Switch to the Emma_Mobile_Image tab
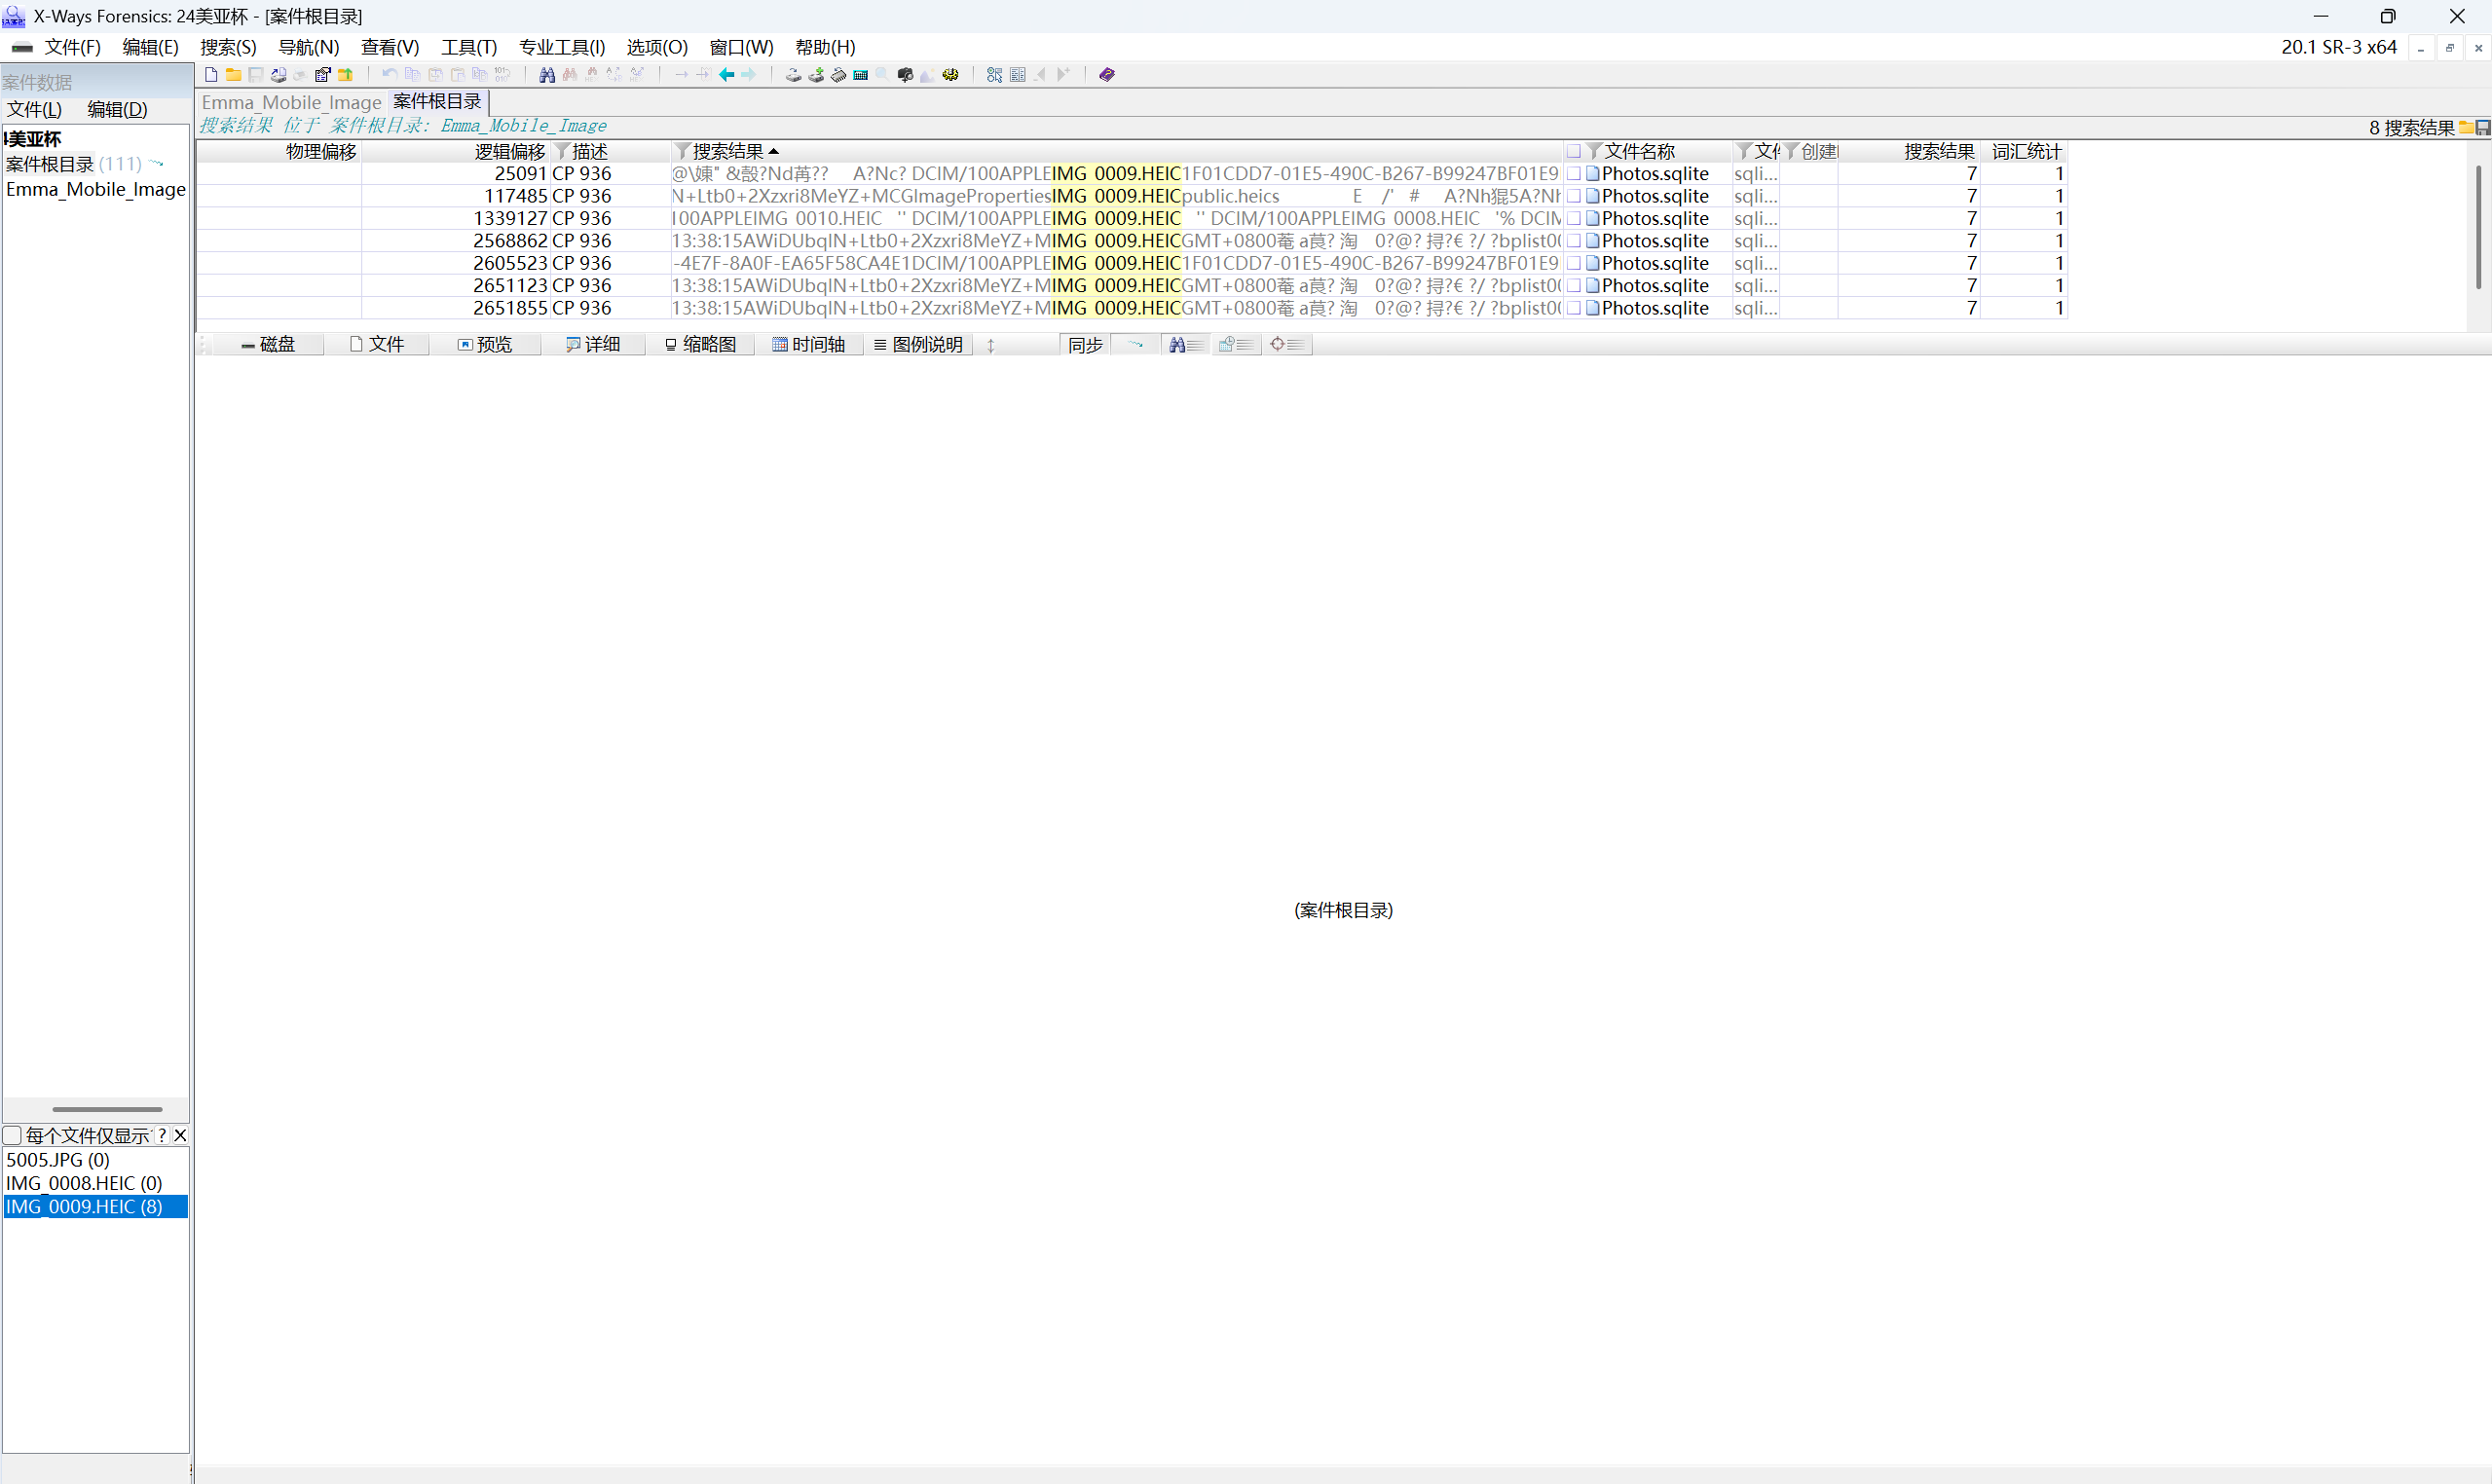 (x=291, y=102)
